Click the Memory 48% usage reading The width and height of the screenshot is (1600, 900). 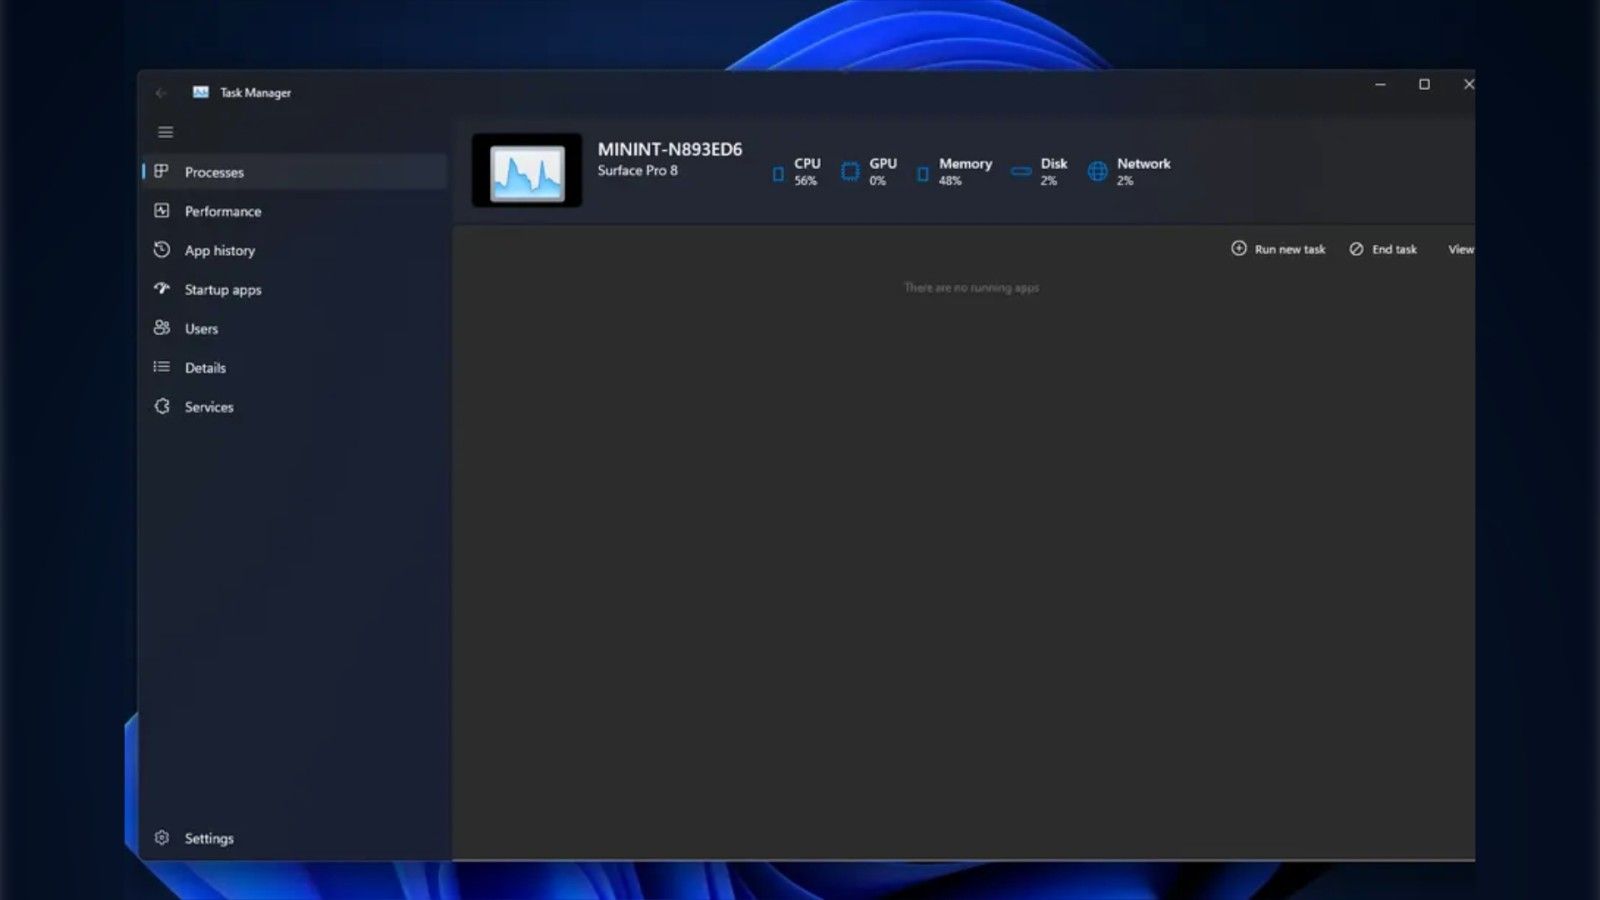pyautogui.click(x=949, y=181)
